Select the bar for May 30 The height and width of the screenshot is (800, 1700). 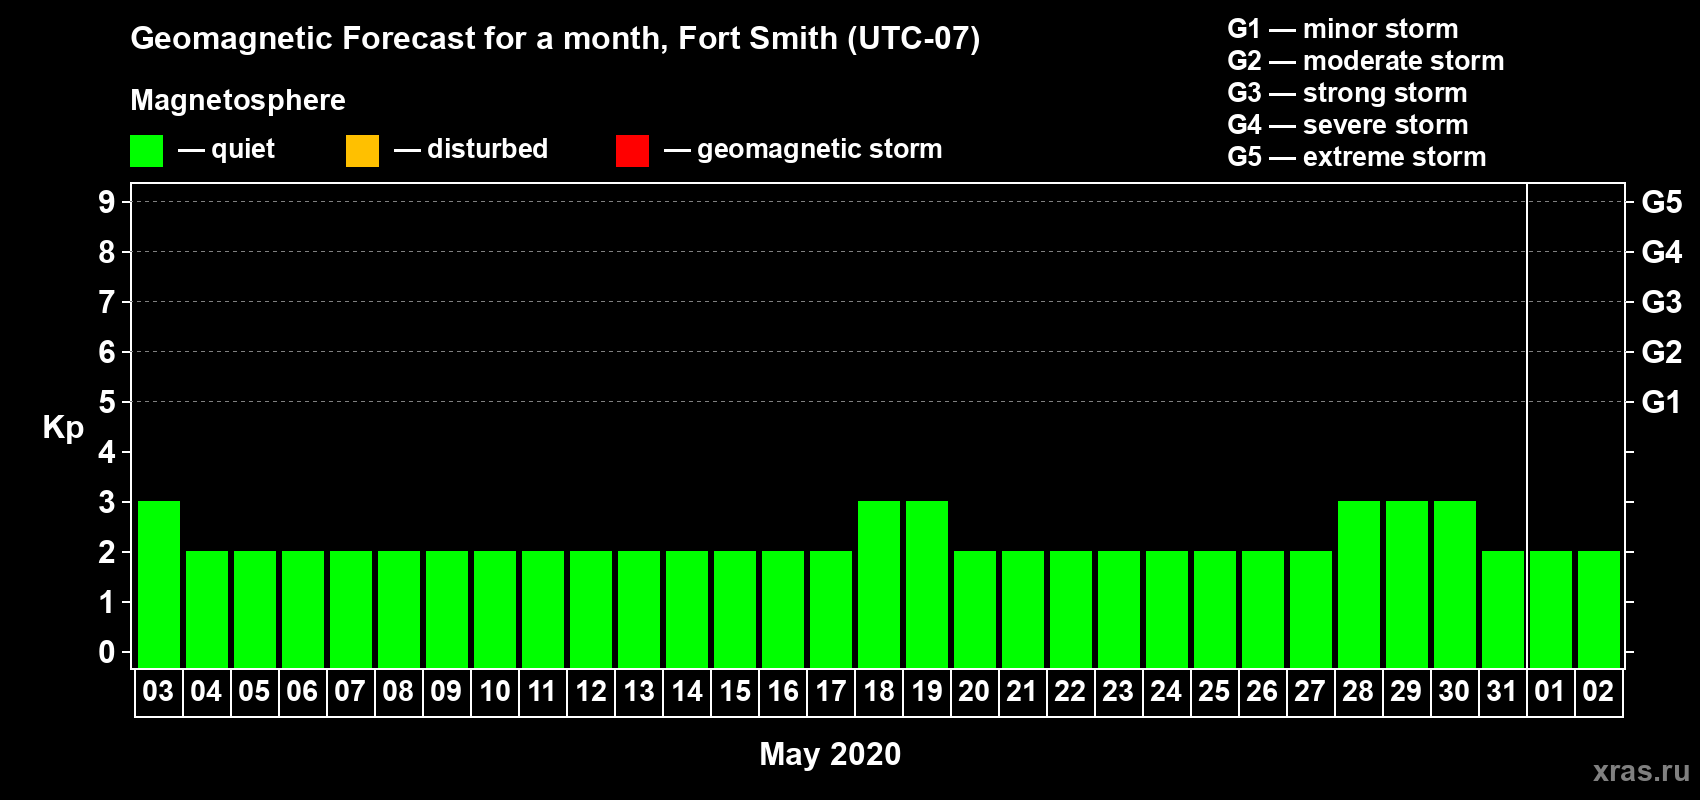pyautogui.click(x=1455, y=584)
